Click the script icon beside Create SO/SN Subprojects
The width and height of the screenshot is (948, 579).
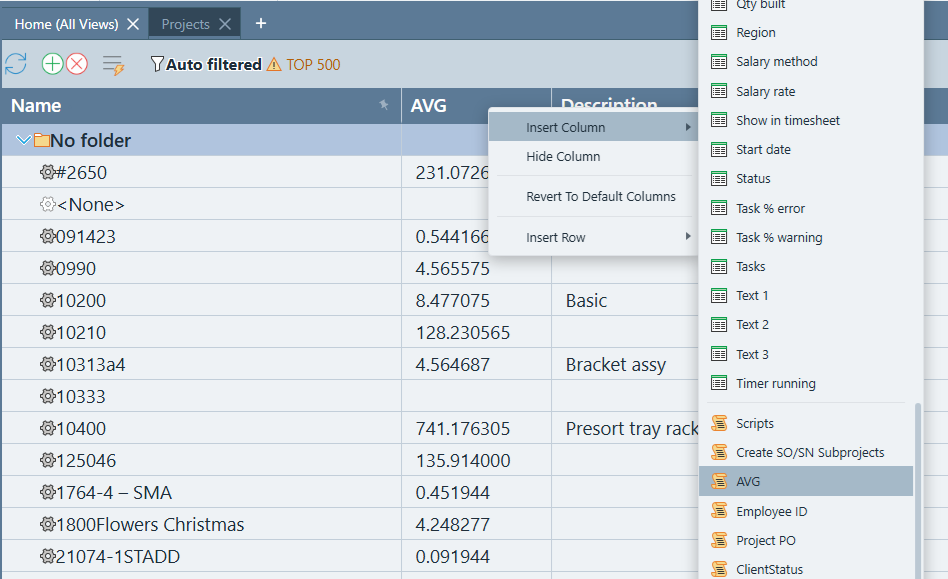coord(719,453)
